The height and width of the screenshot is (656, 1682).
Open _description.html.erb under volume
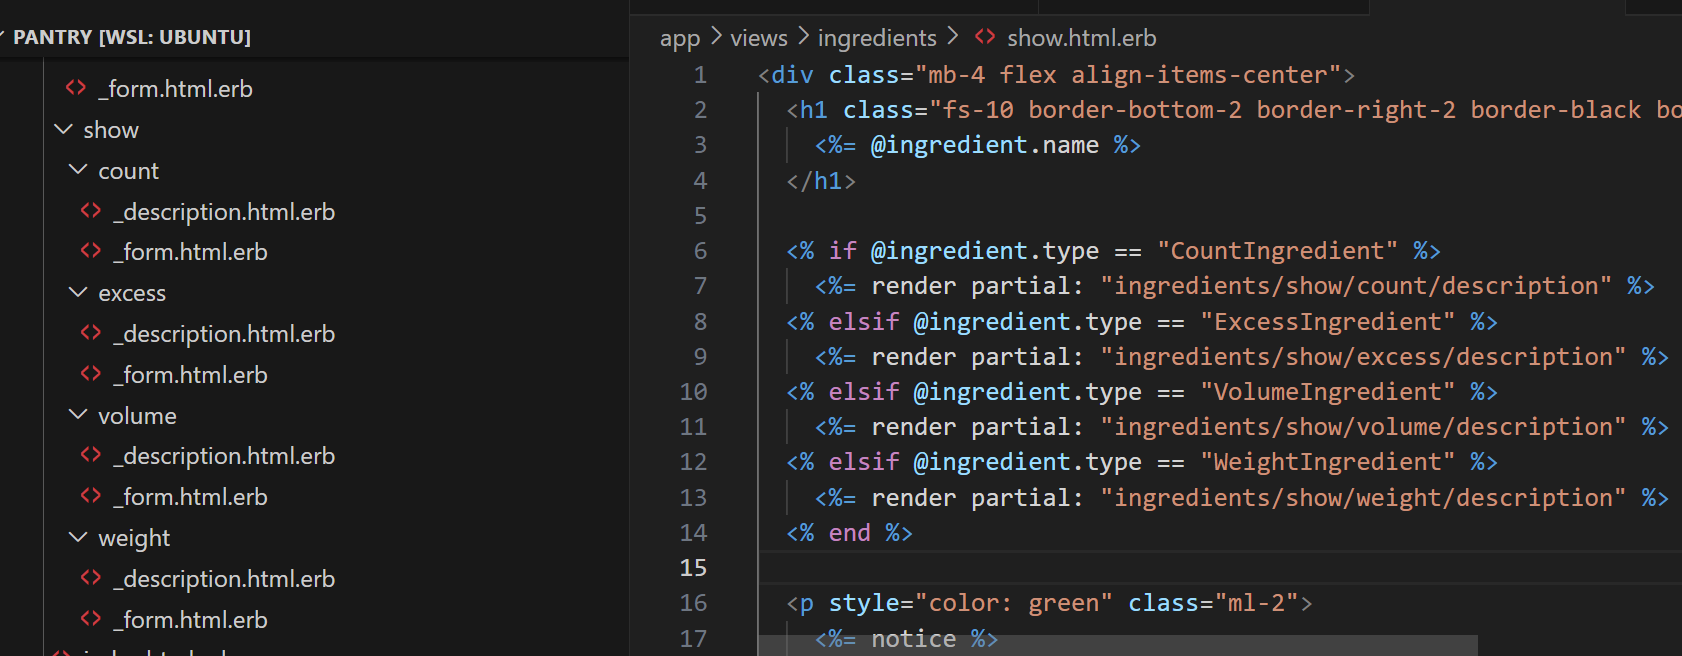tap(224, 456)
